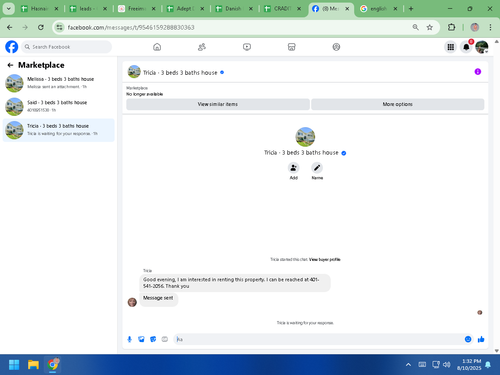Click the chat header profile thumbnail
This screenshot has width=500, height=375.
(x=134, y=72)
